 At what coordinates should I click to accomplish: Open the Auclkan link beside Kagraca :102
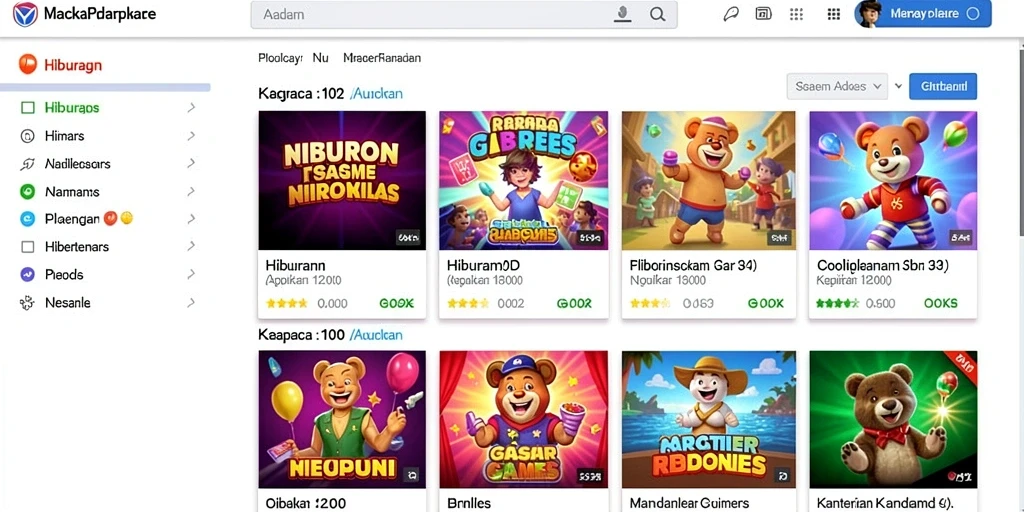(377, 93)
